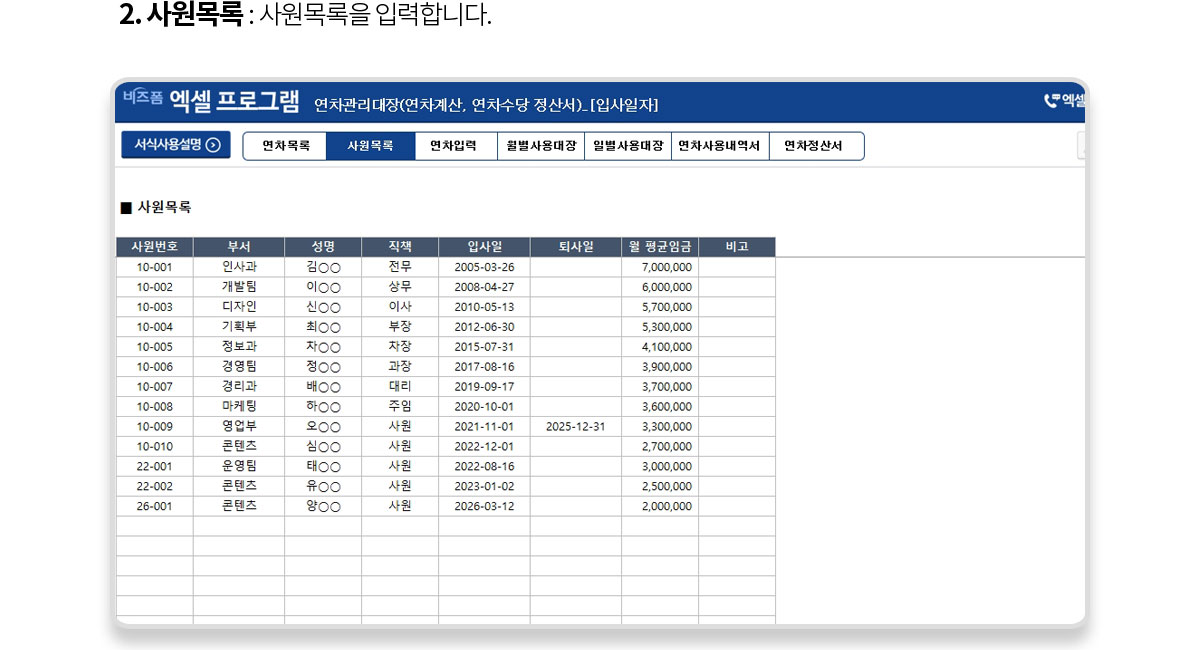Click the 성명 column header
This screenshot has height=650, width=1200.
pyautogui.click(x=323, y=247)
